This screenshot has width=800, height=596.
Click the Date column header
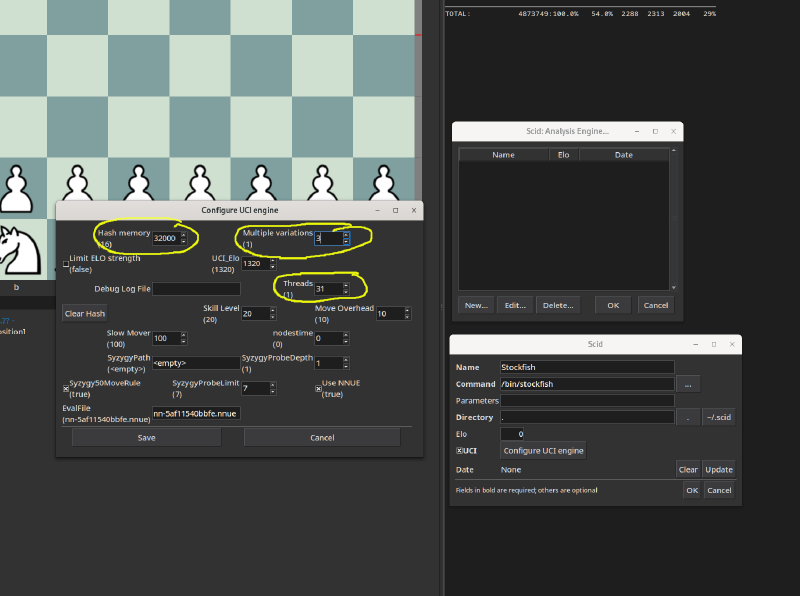[x=623, y=155]
